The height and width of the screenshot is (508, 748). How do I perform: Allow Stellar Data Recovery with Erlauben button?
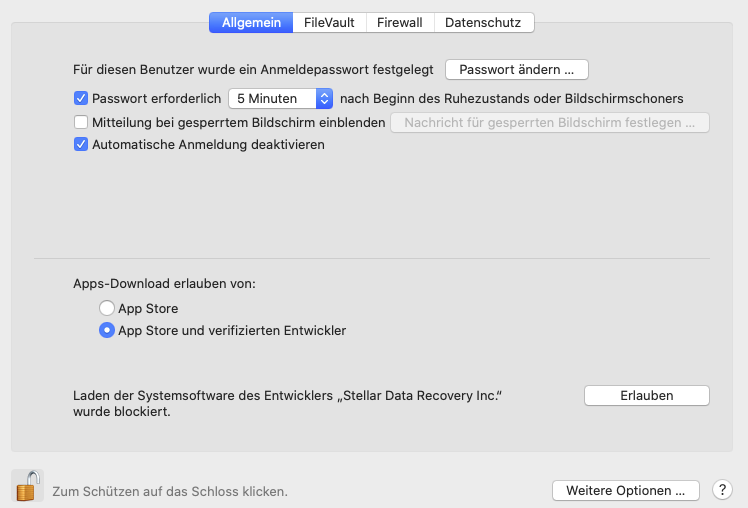point(647,395)
